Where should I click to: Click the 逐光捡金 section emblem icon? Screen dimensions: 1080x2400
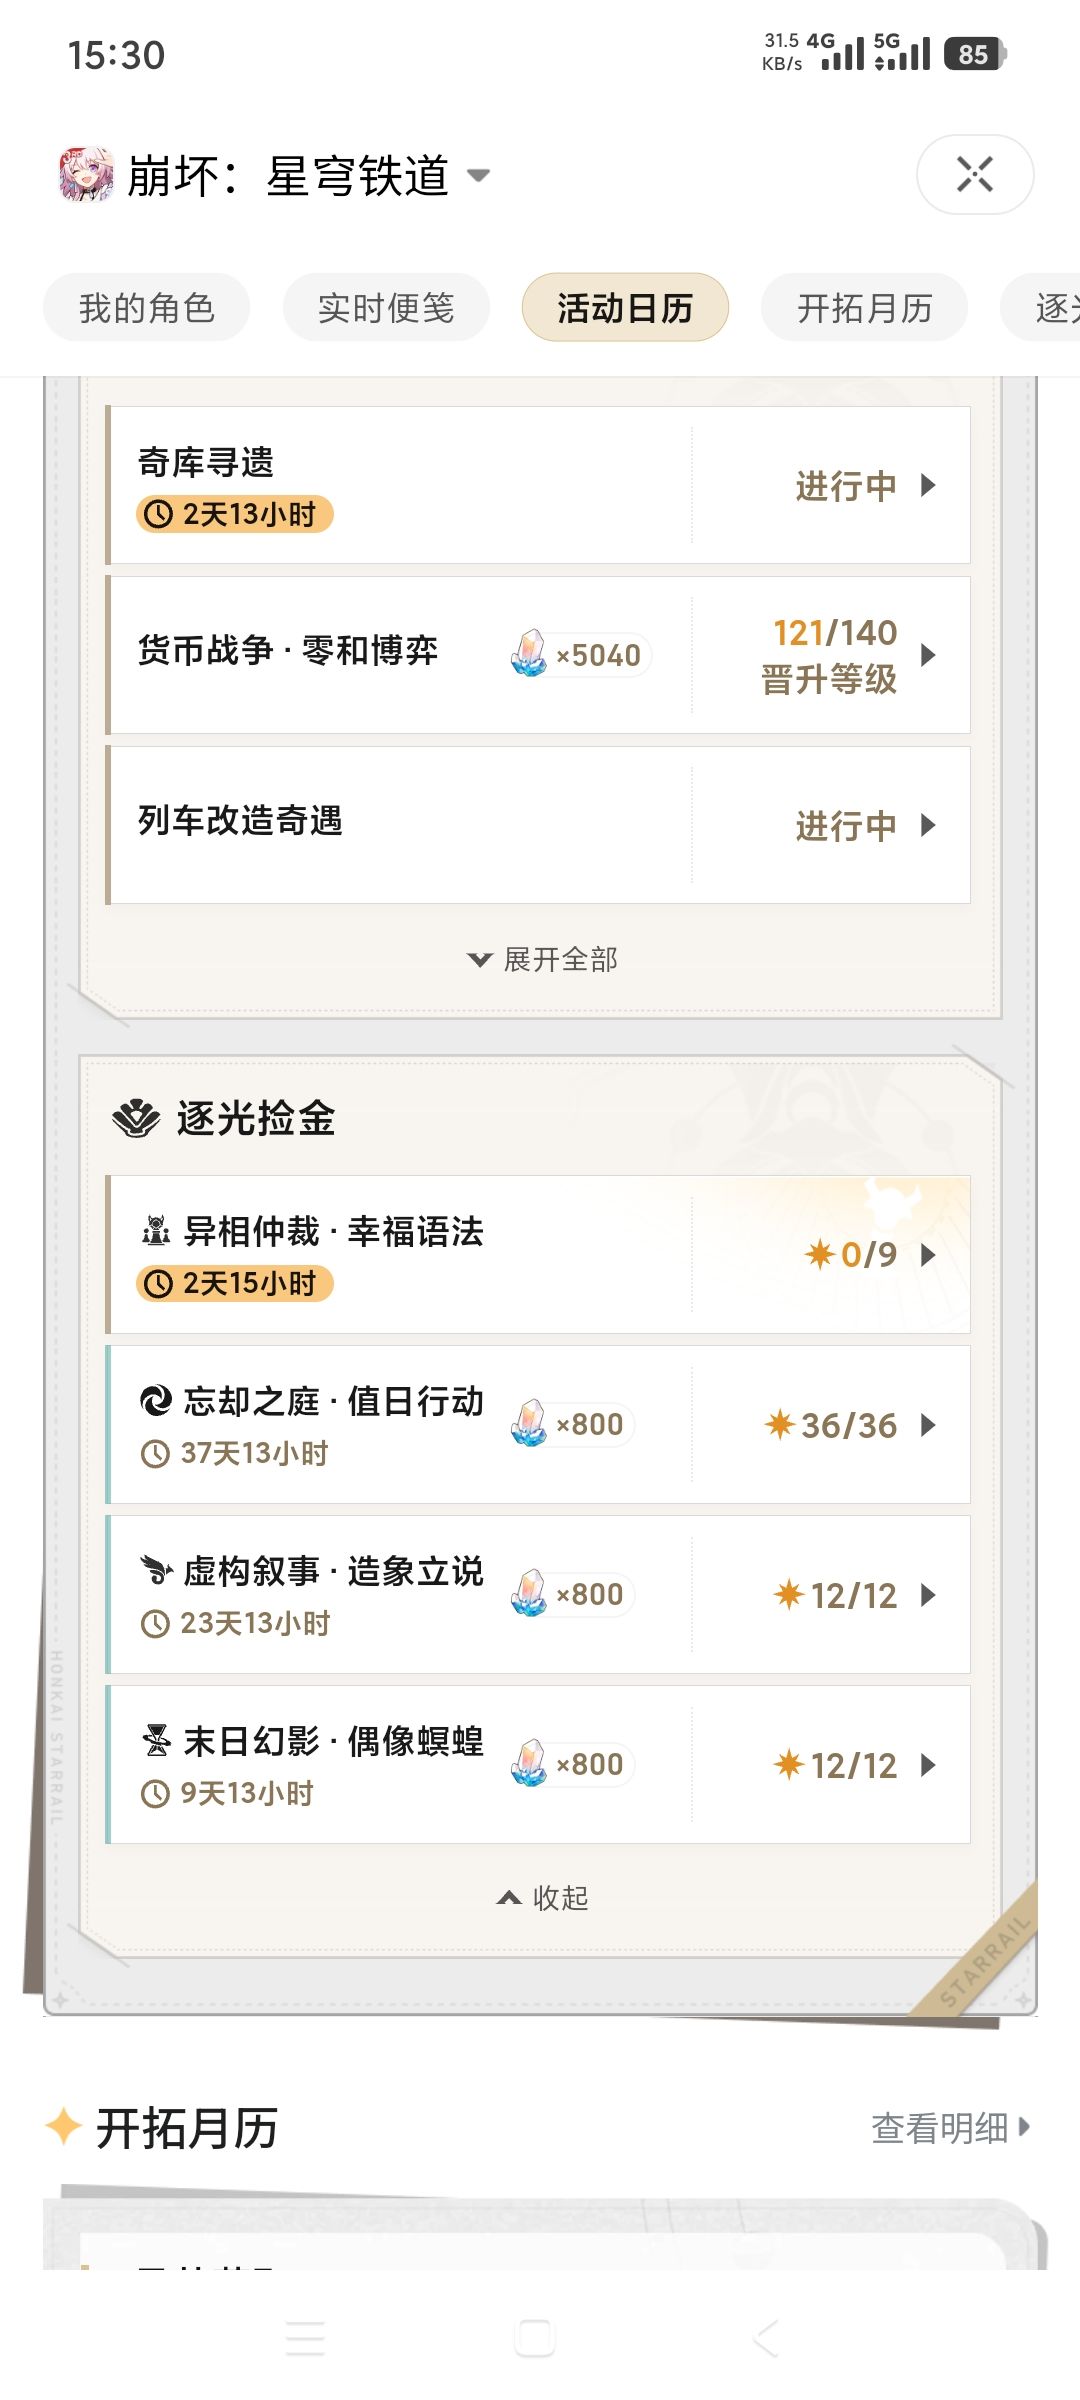click(x=136, y=1118)
